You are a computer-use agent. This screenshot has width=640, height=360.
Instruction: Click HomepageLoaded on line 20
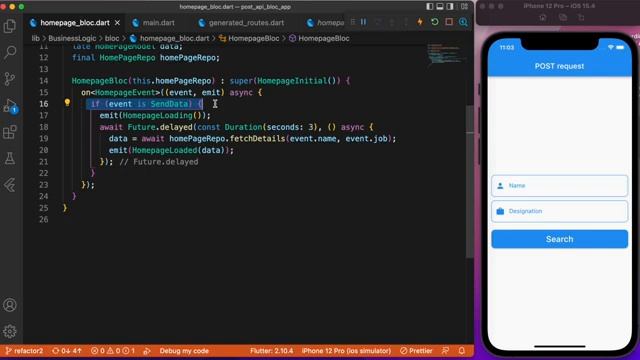point(164,150)
